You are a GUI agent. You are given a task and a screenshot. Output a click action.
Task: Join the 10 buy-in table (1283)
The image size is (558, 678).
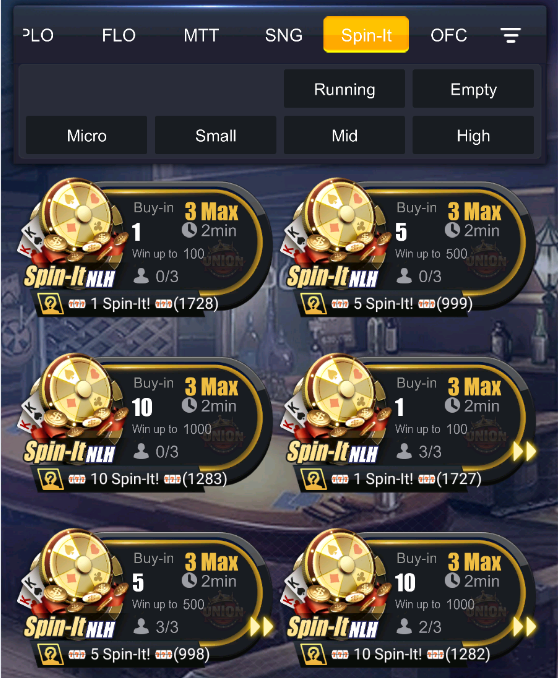(x=145, y=422)
